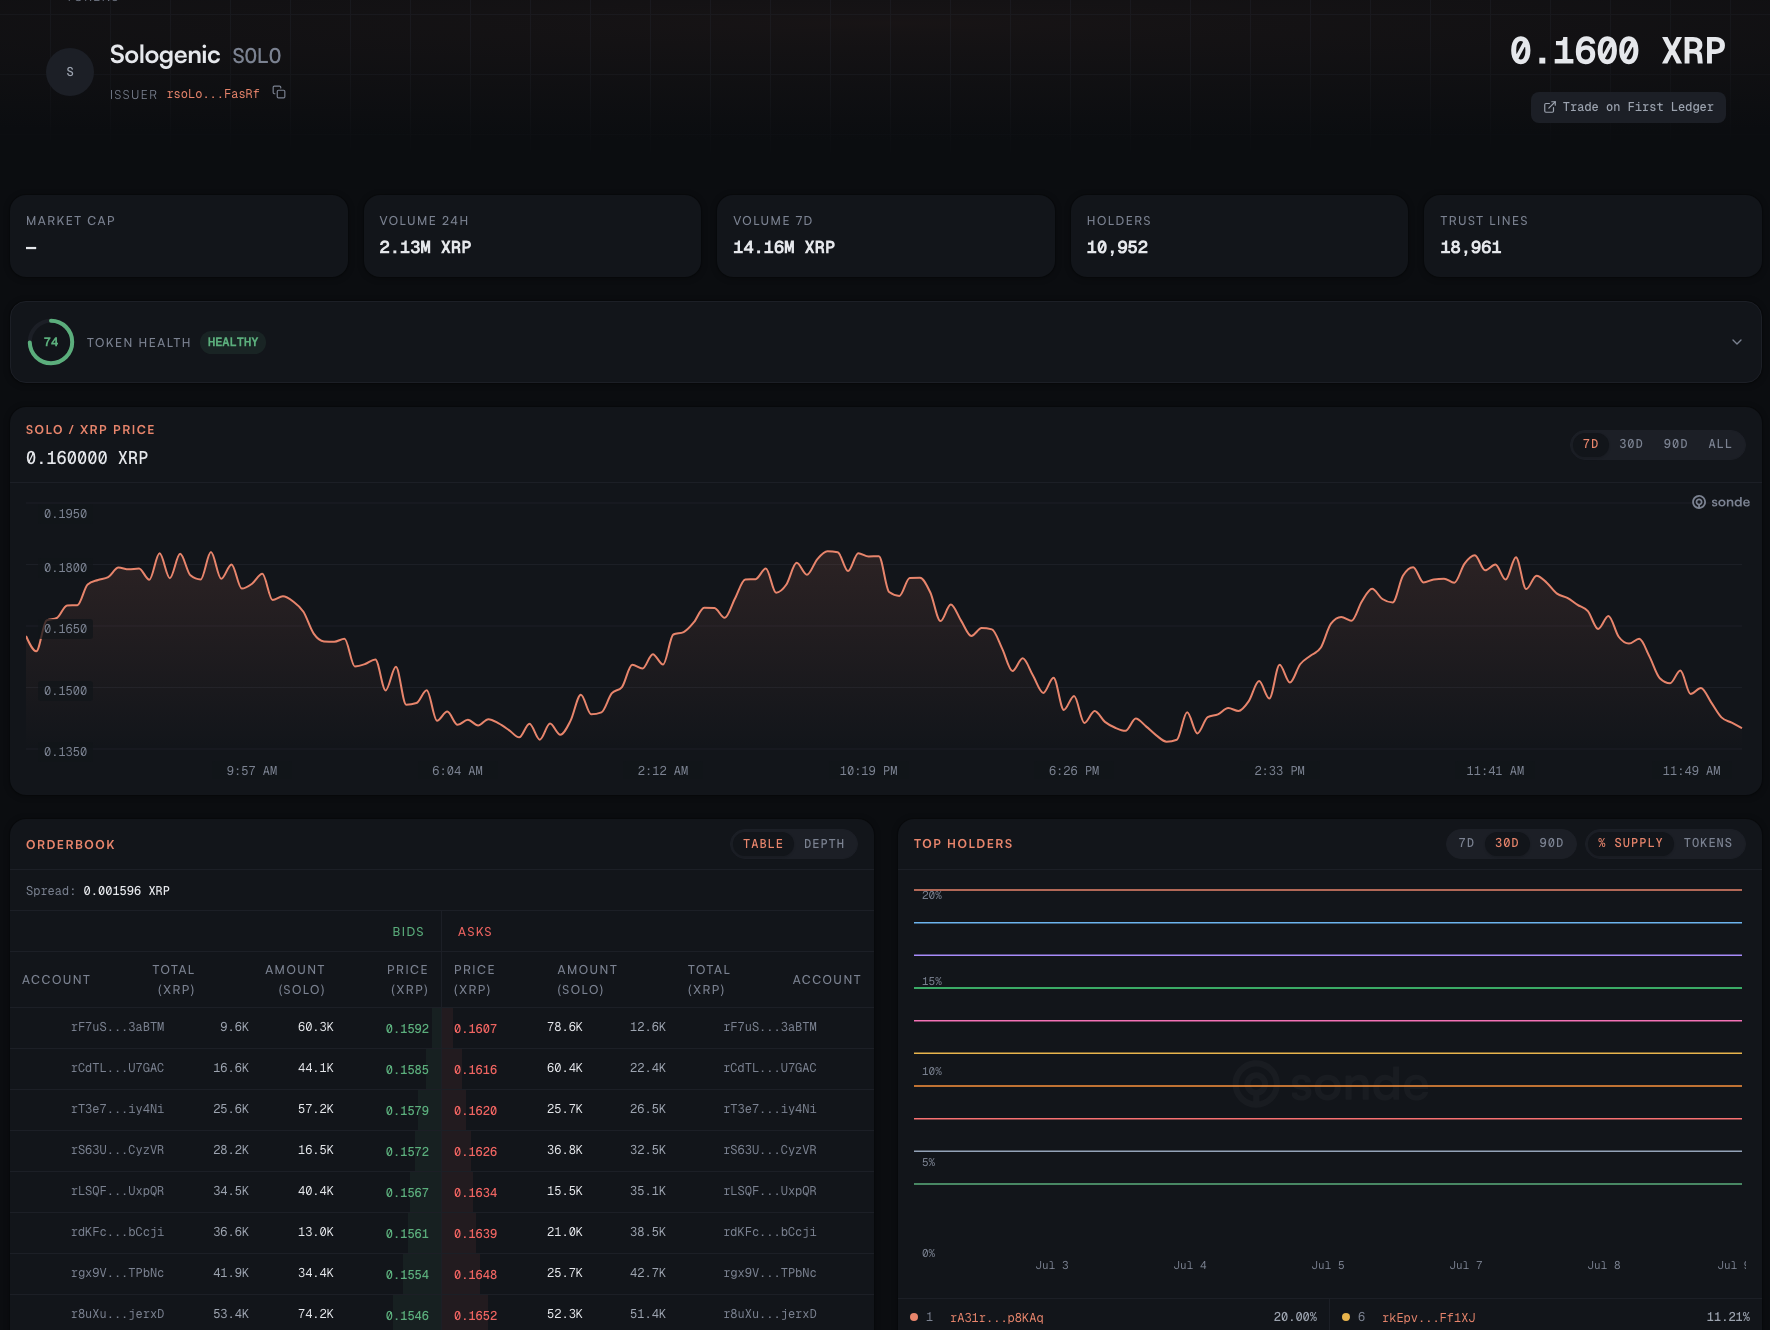
Task: Click ask price 0.1607
Action: pos(475,1029)
